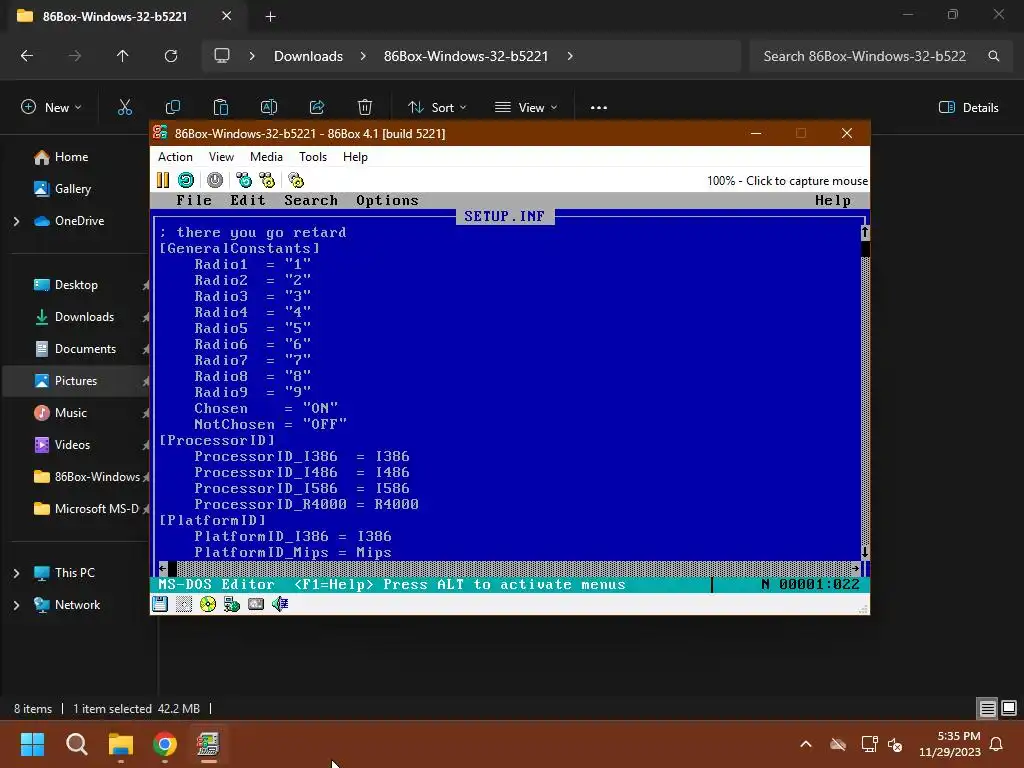Click the network status icon in 86Box

pyautogui.click(x=232, y=604)
